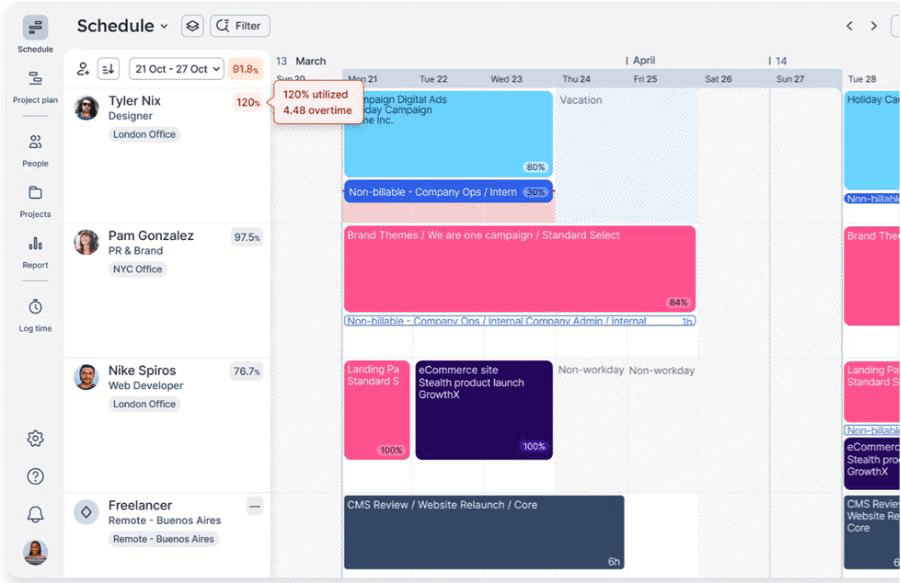Open the CMS Review / Website Relaunch / Core booking
901x583 pixels.
[484, 532]
